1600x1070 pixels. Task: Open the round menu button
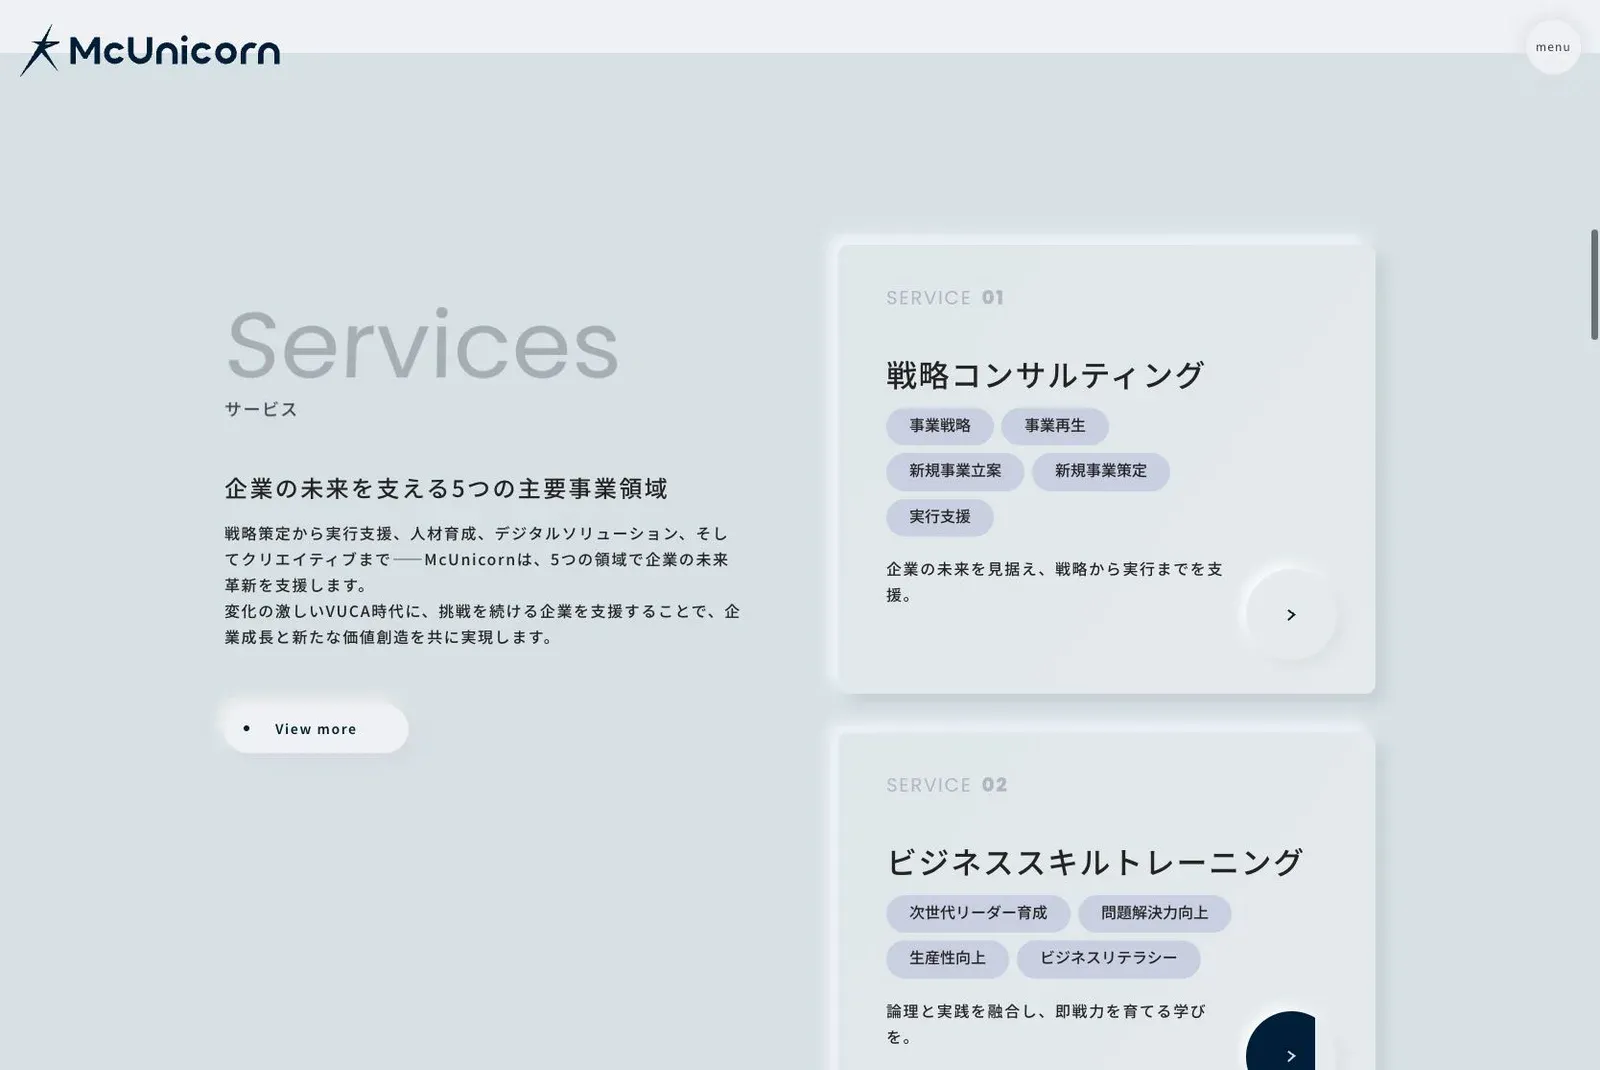[x=1553, y=47]
